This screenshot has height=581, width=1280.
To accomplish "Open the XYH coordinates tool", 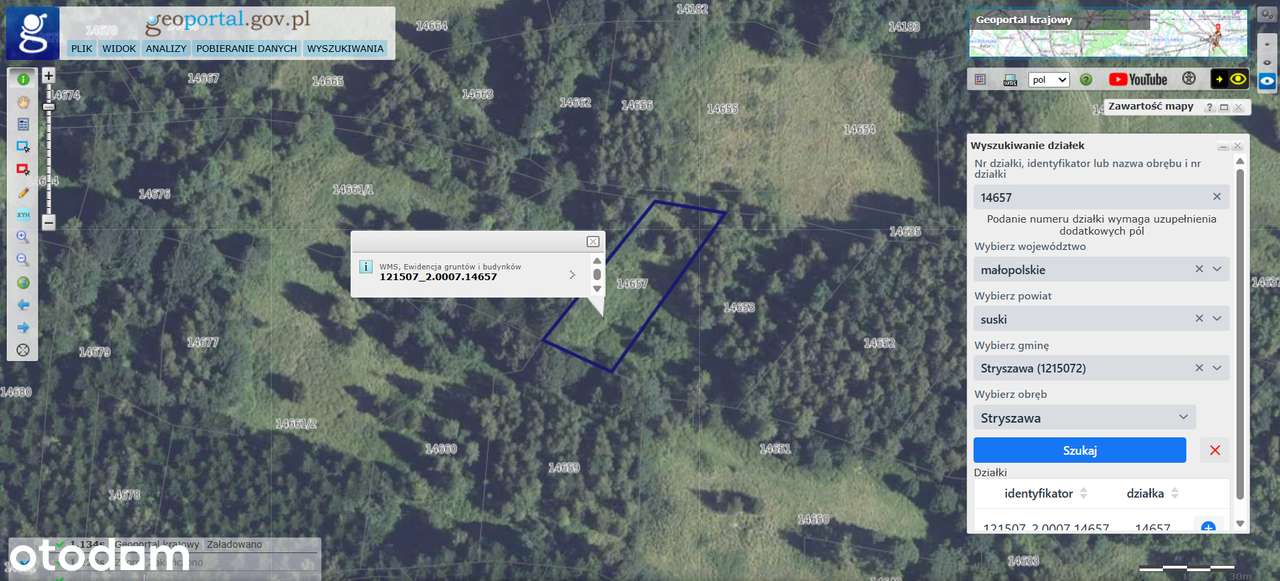I will click(22, 214).
